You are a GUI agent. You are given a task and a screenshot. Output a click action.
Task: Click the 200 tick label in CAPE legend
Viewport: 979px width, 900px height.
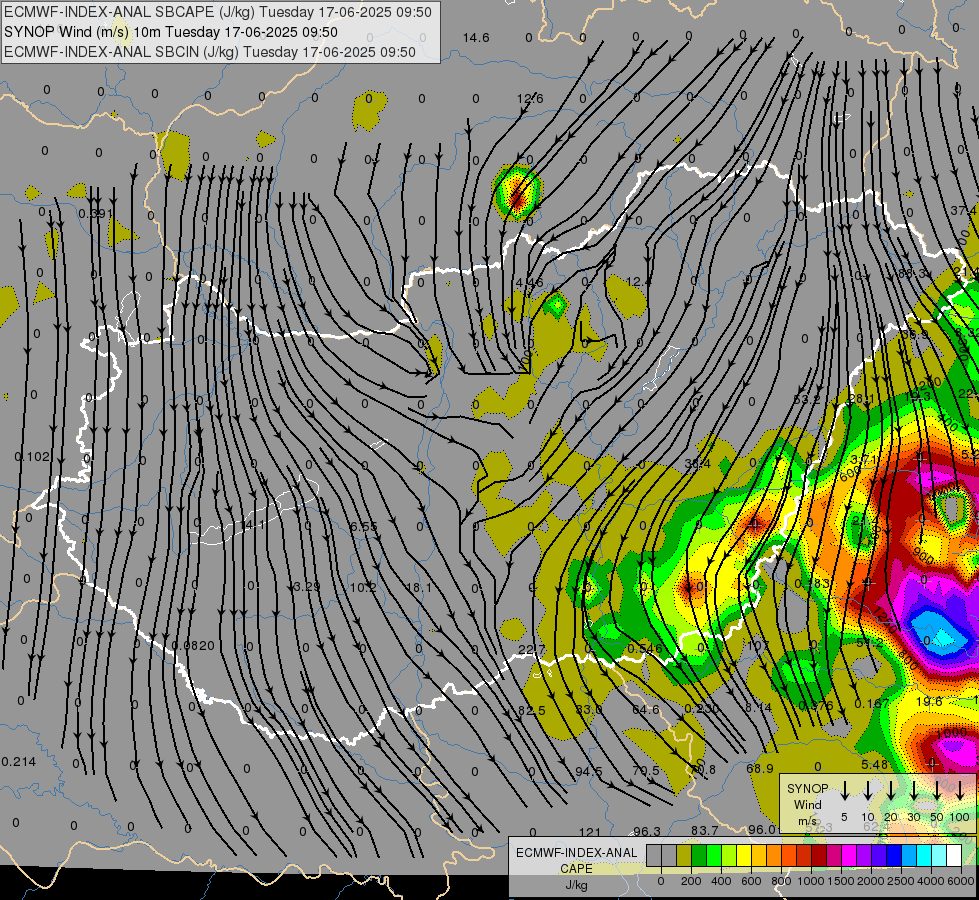pos(691,881)
